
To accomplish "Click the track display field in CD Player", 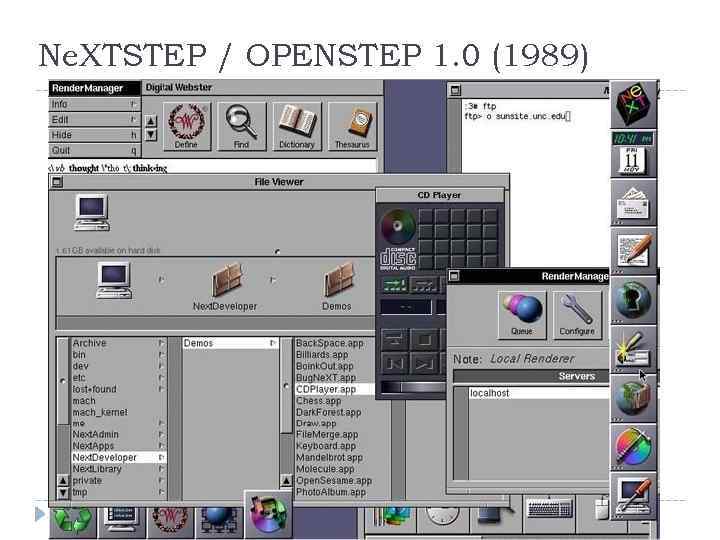I will (406, 307).
